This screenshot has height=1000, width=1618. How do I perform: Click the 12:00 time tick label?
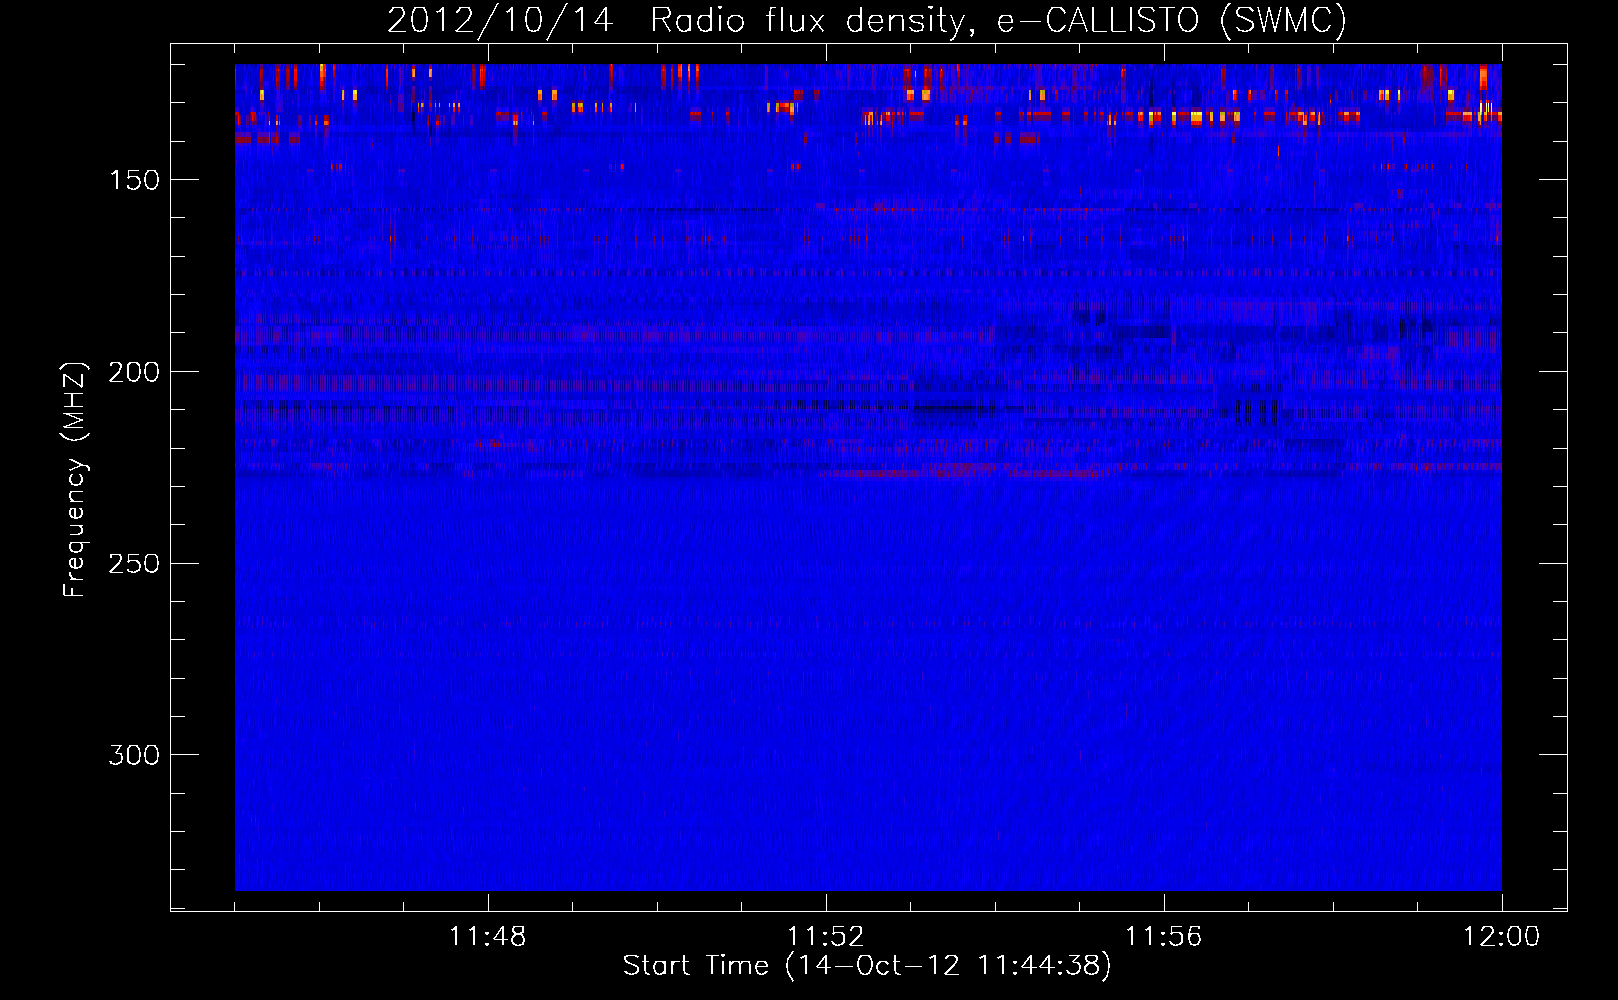pyautogui.click(x=1501, y=937)
